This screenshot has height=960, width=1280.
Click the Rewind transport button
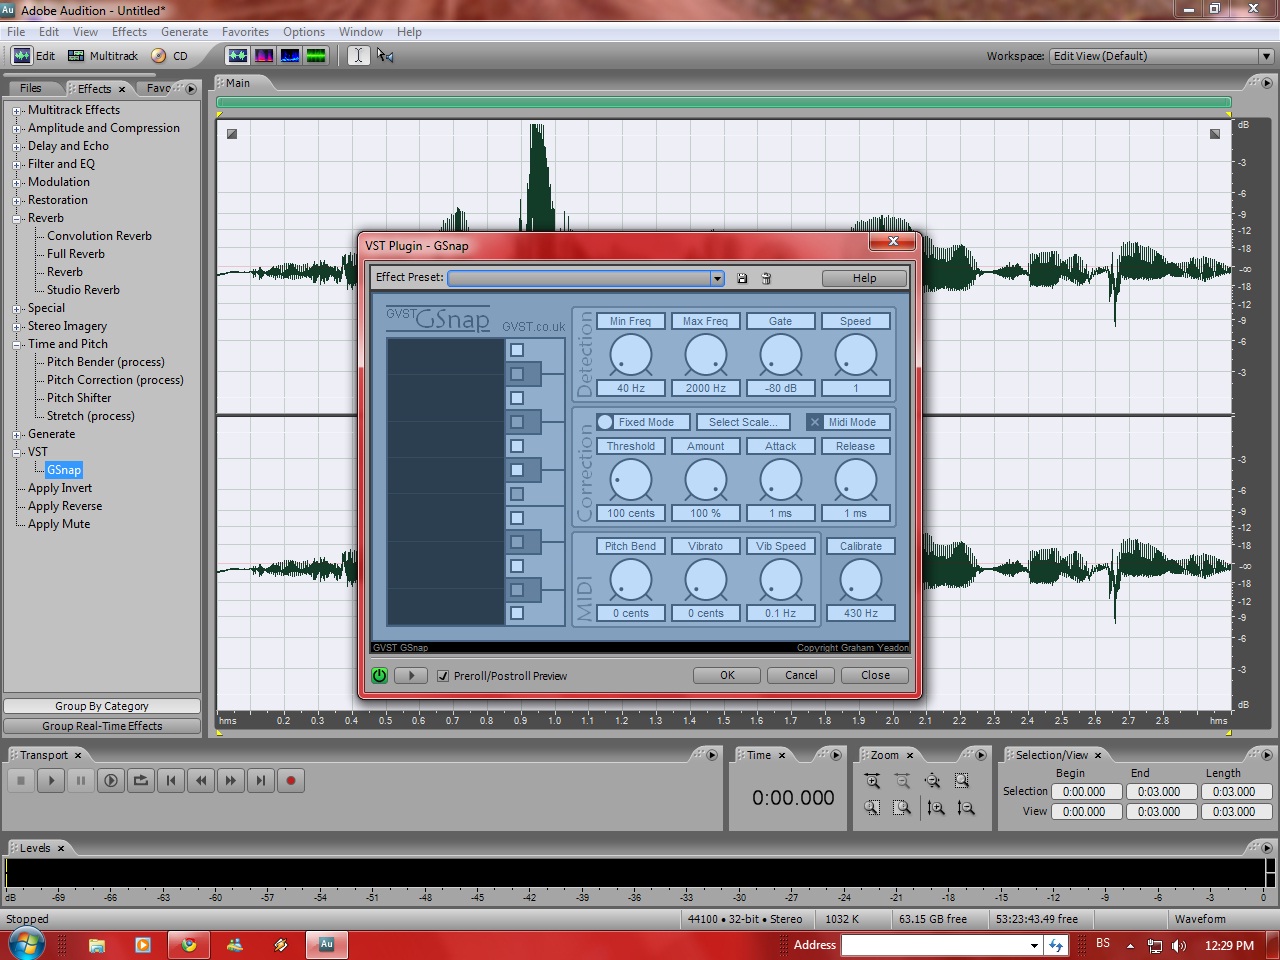[201, 781]
